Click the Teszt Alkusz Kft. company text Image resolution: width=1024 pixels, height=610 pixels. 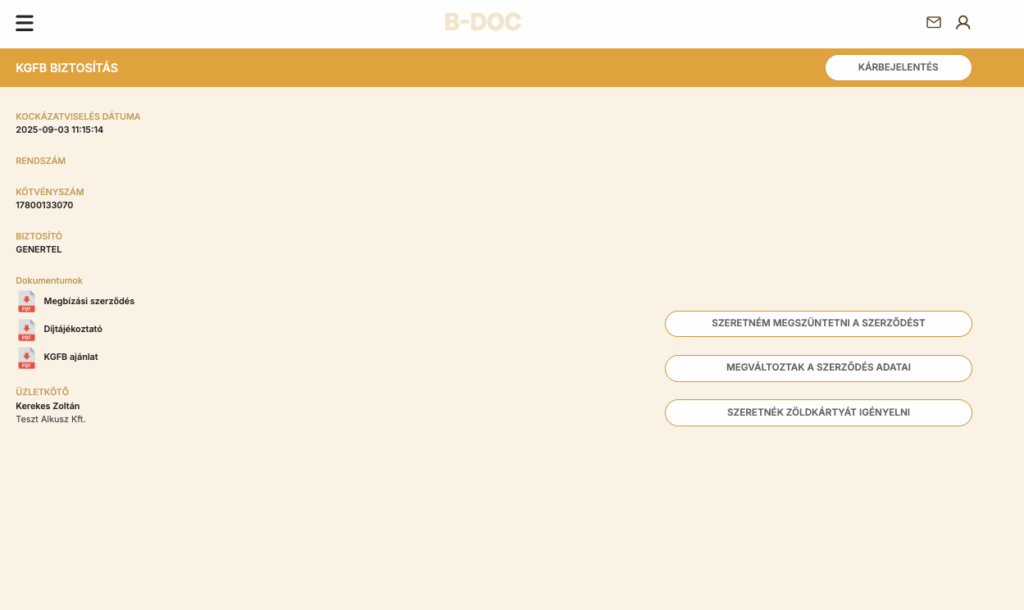tap(51, 419)
